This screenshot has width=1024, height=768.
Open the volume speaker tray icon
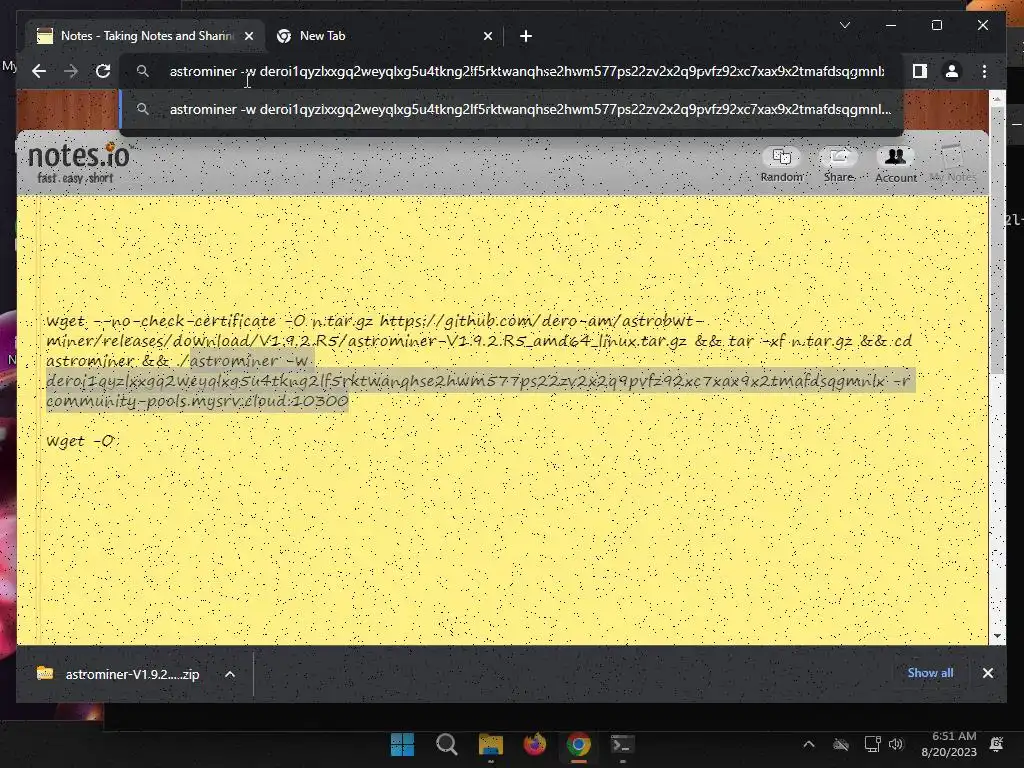click(x=896, y=744)
